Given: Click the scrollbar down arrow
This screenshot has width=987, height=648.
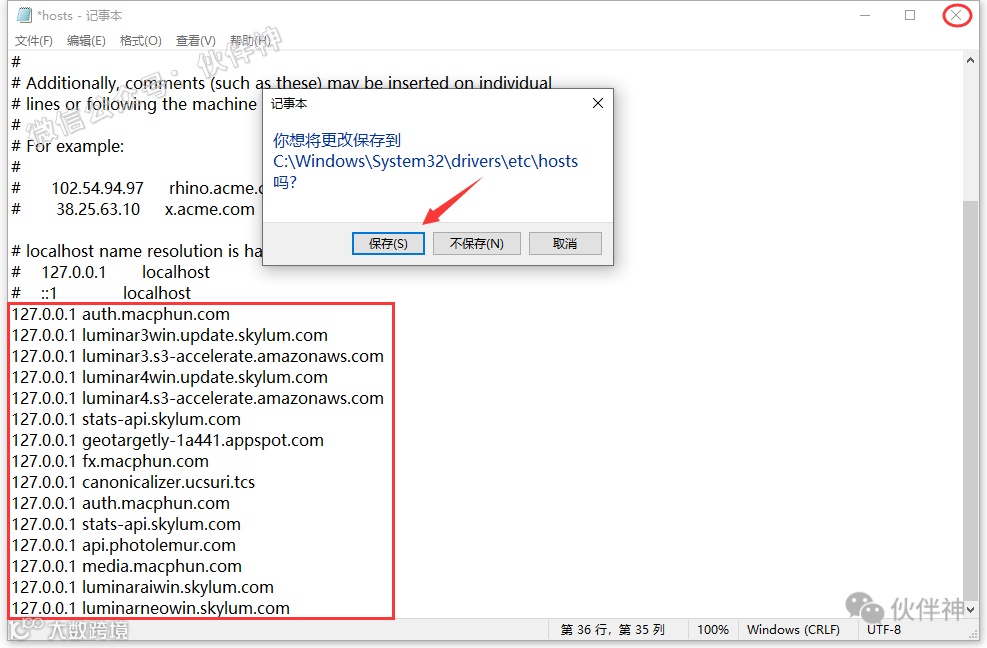Looking at the screenshot, I should pyautogui.click(x=970, y=609).
